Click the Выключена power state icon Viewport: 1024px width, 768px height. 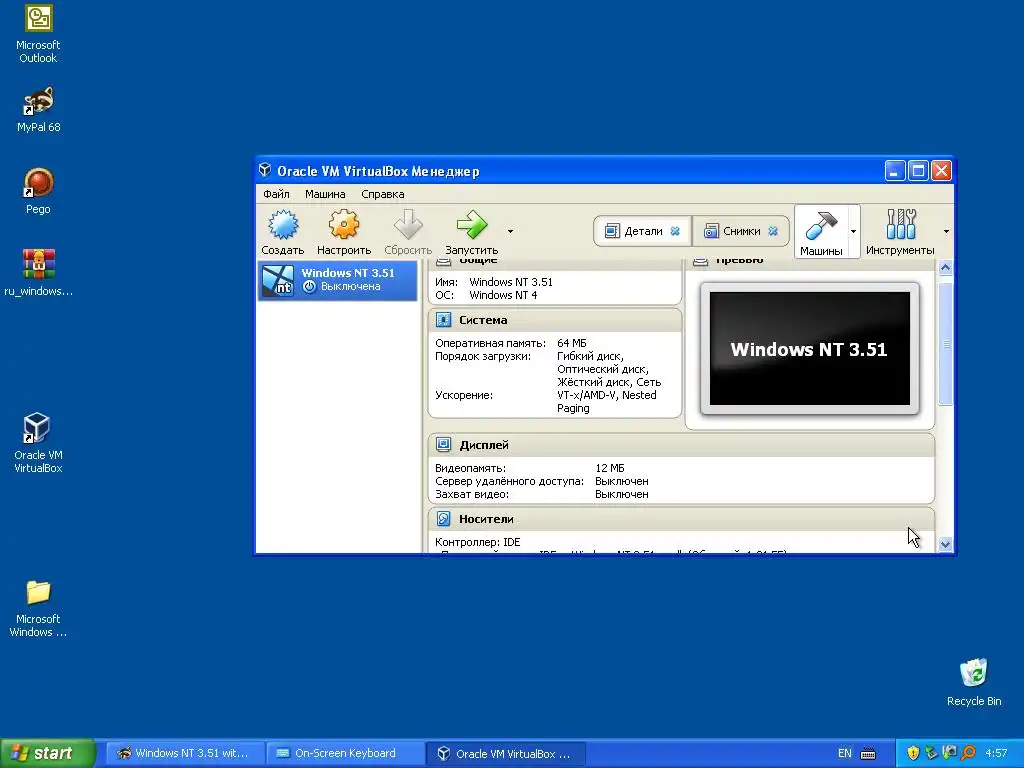[310, 287]
